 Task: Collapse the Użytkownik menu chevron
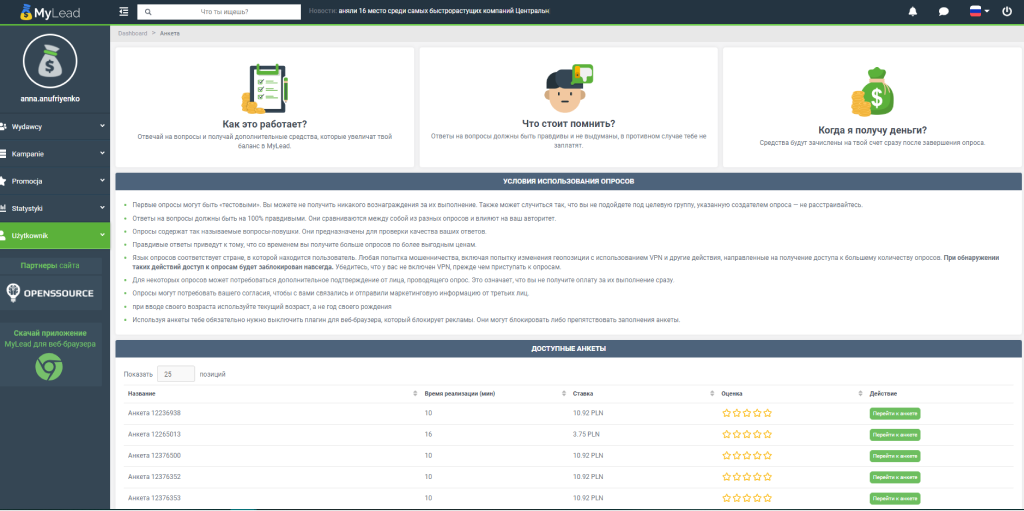point(102,235)
